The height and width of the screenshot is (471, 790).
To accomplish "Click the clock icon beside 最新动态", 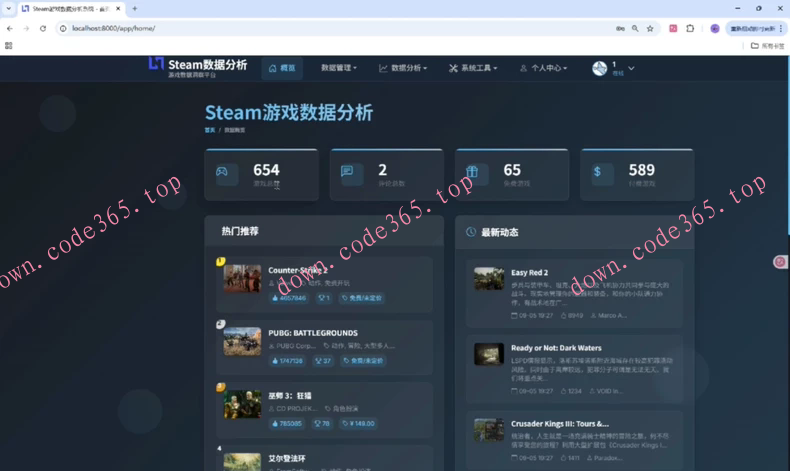I will [x=471, y=232].
